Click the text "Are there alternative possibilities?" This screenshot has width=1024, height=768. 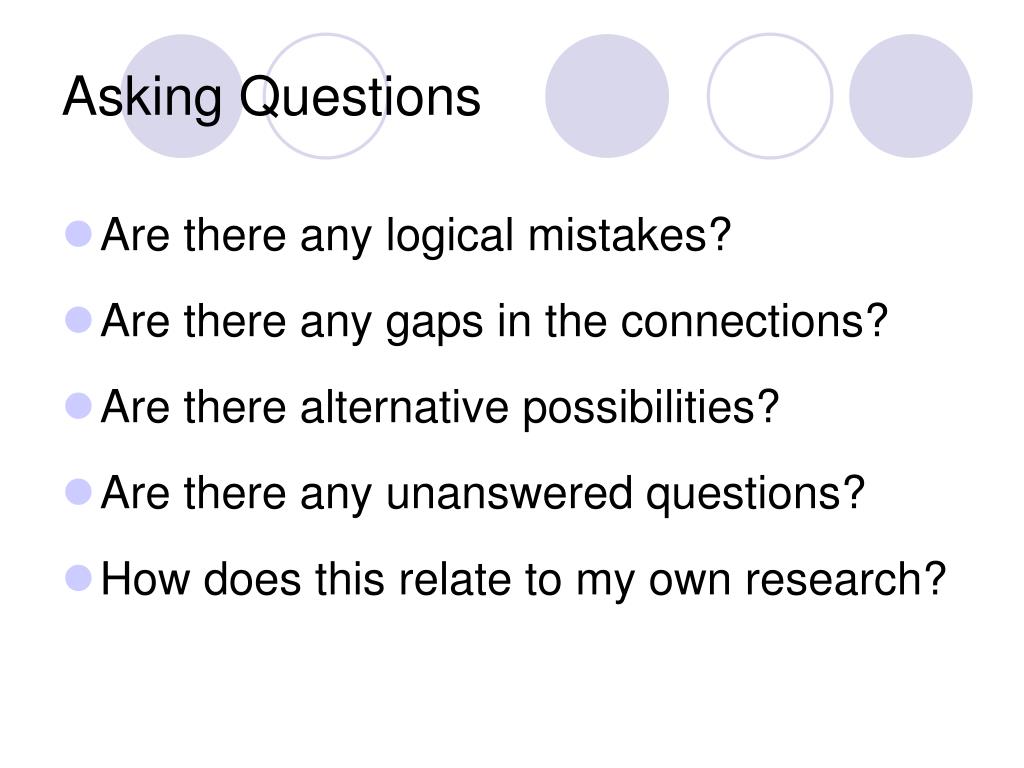440,408
